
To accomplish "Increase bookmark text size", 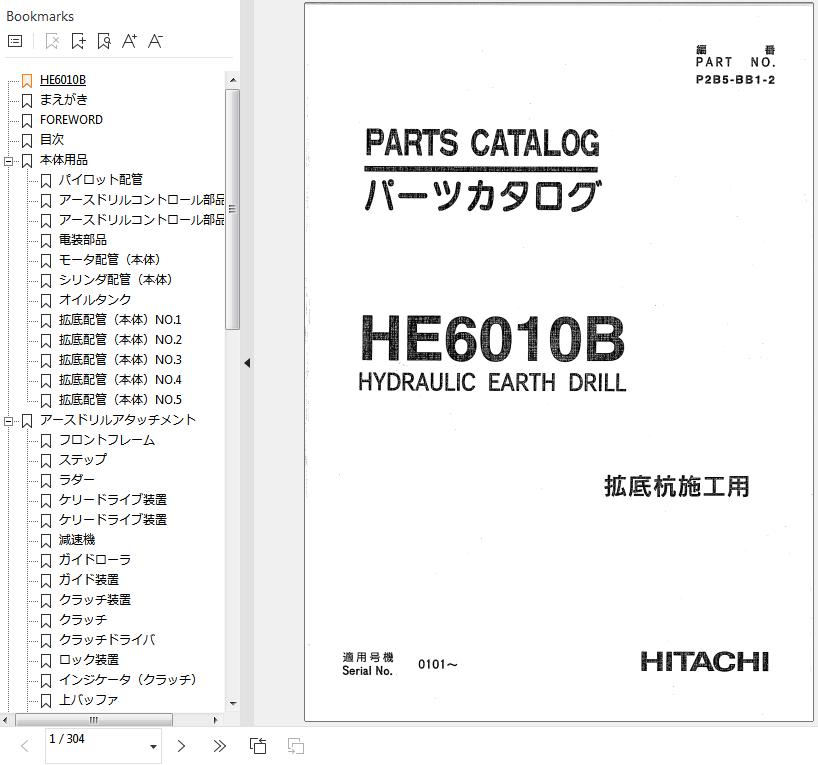I will pos(129,41).
